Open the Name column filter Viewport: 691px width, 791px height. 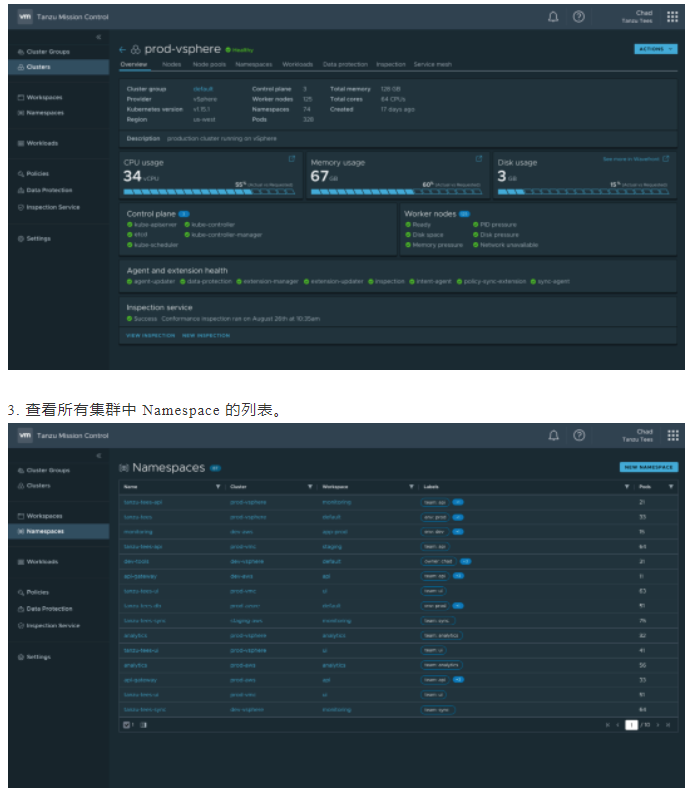click(x=218, y=487)
